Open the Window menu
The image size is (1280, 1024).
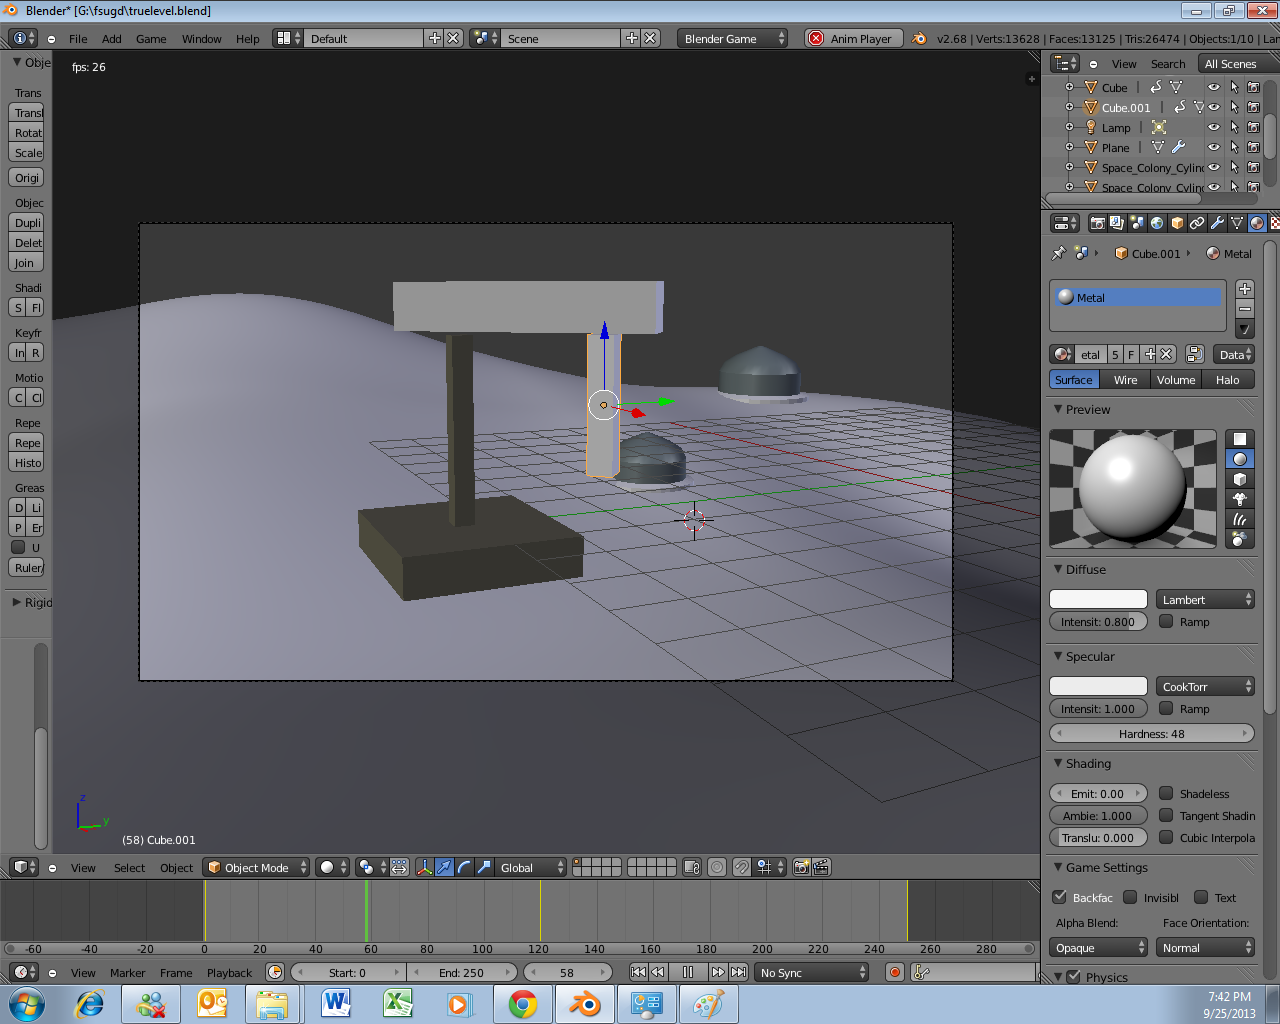201,39
